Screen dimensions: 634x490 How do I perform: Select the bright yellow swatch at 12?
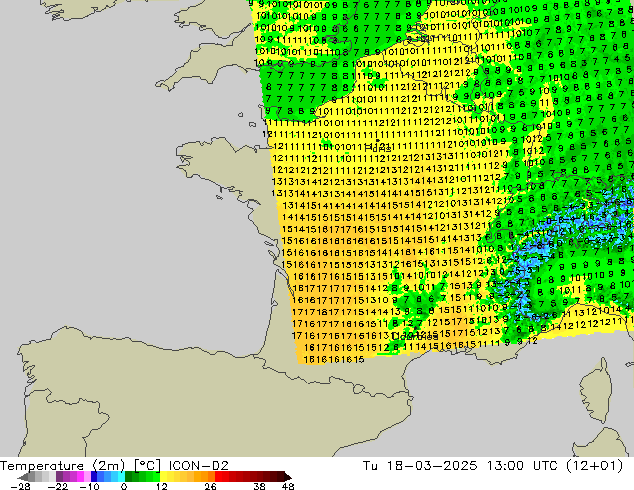163,477
